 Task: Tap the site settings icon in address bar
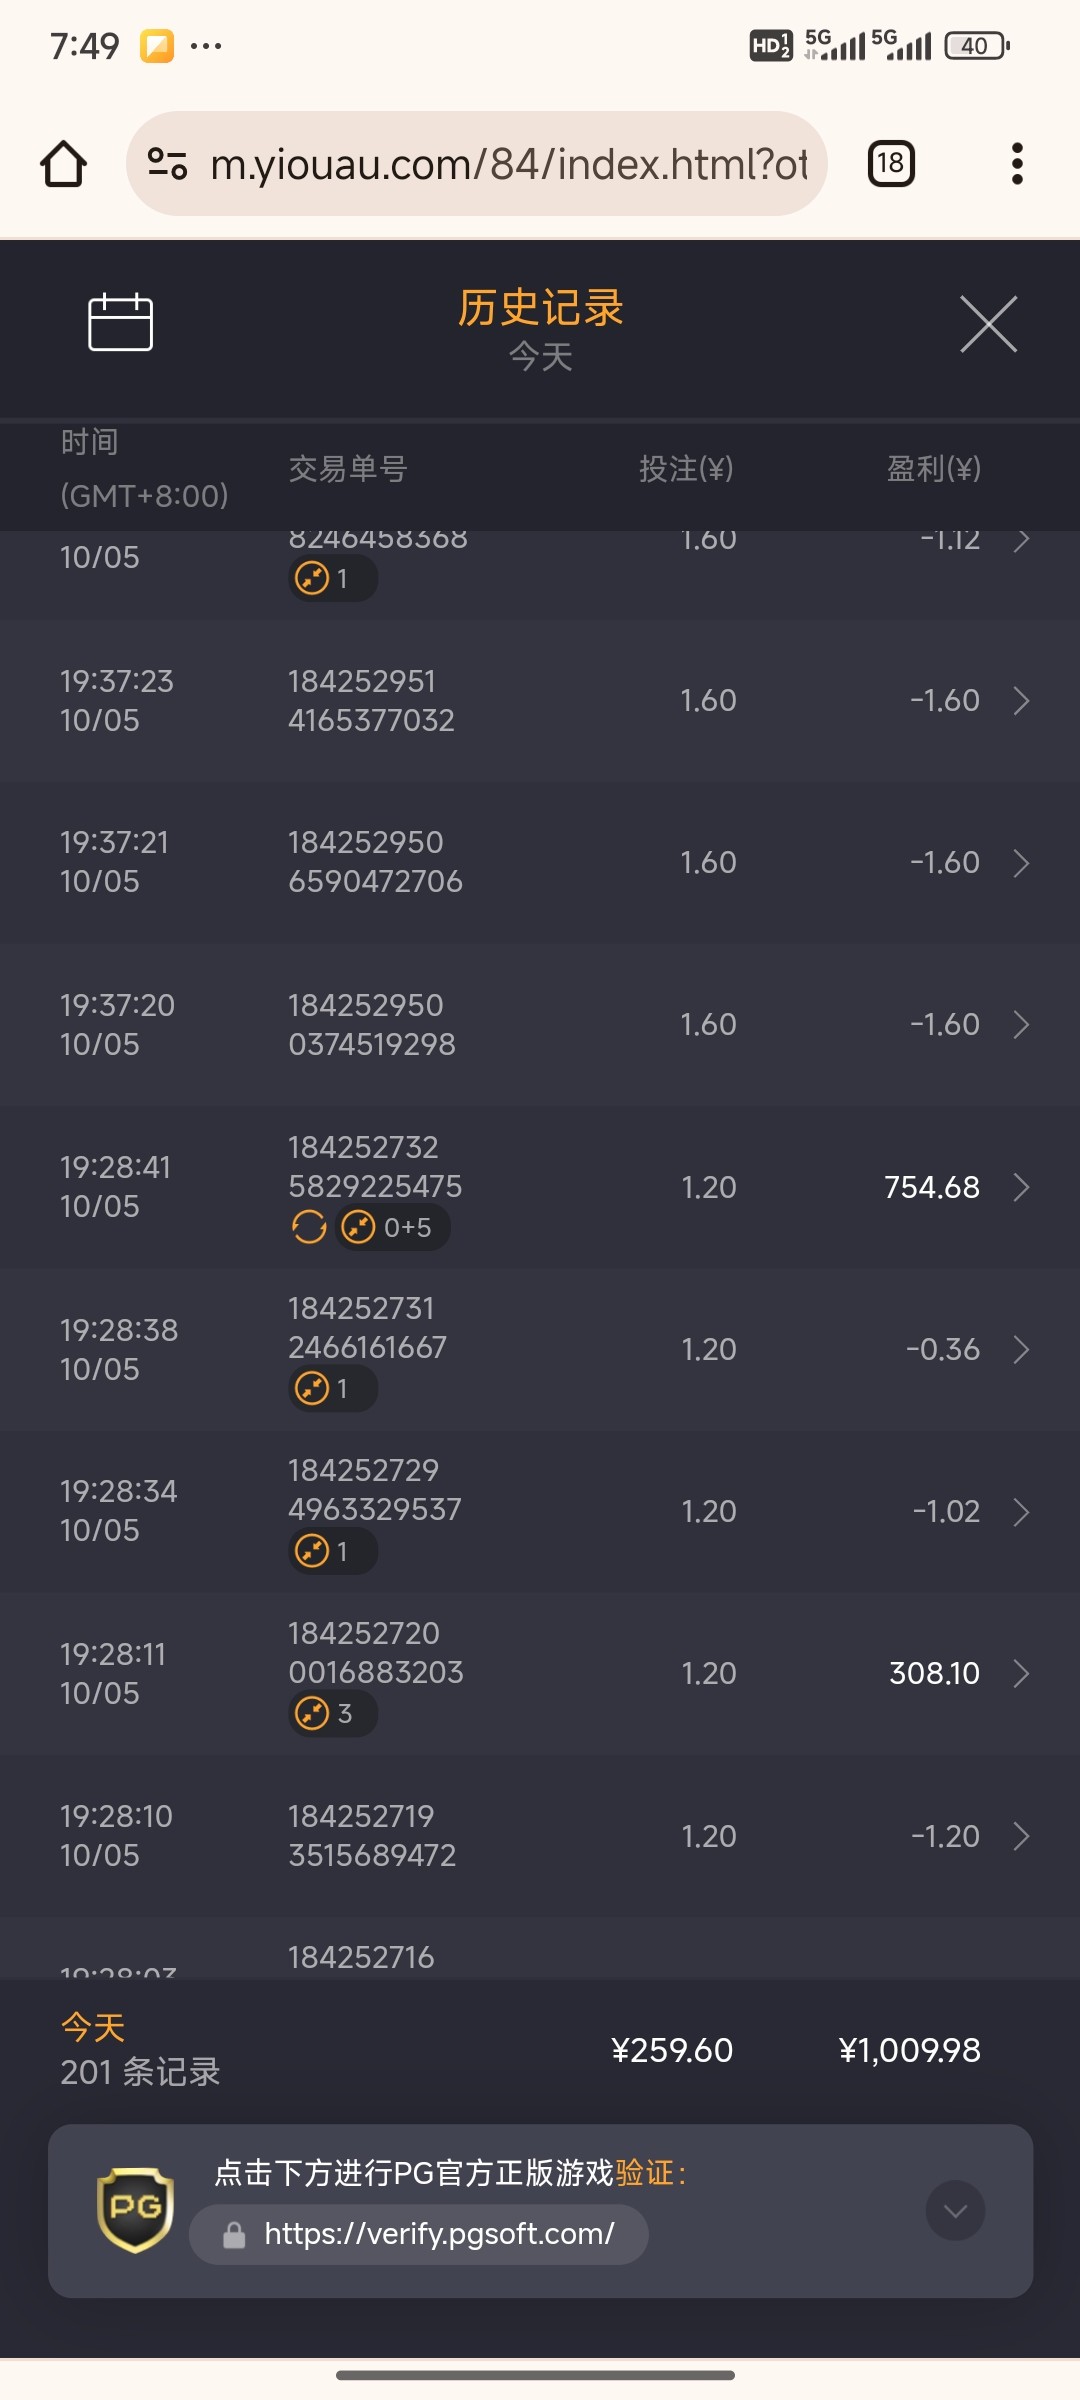coord(167,164)
